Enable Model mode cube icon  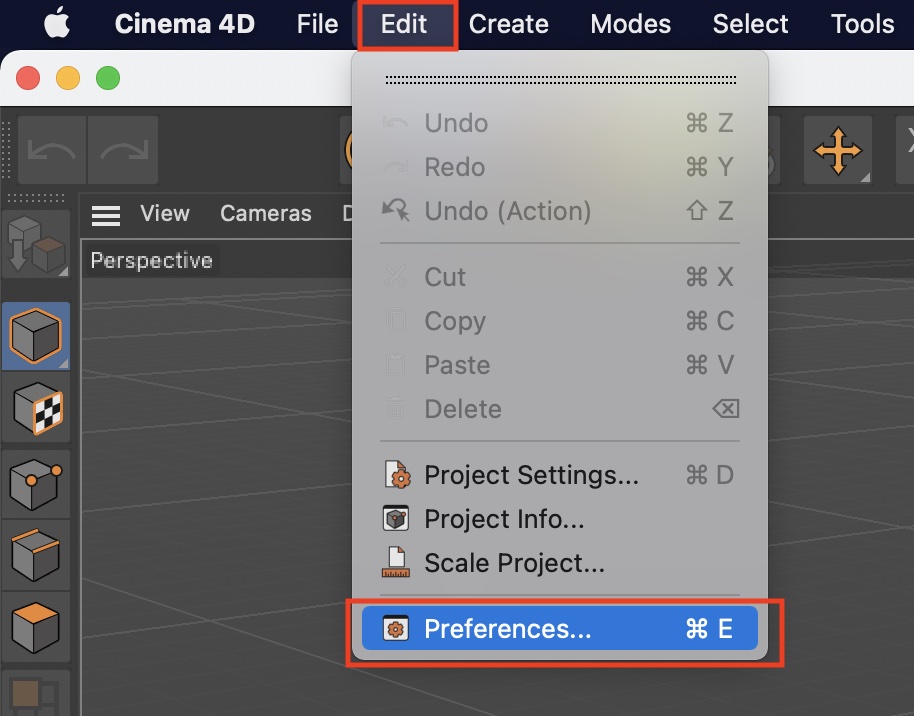tap(36, 335)
